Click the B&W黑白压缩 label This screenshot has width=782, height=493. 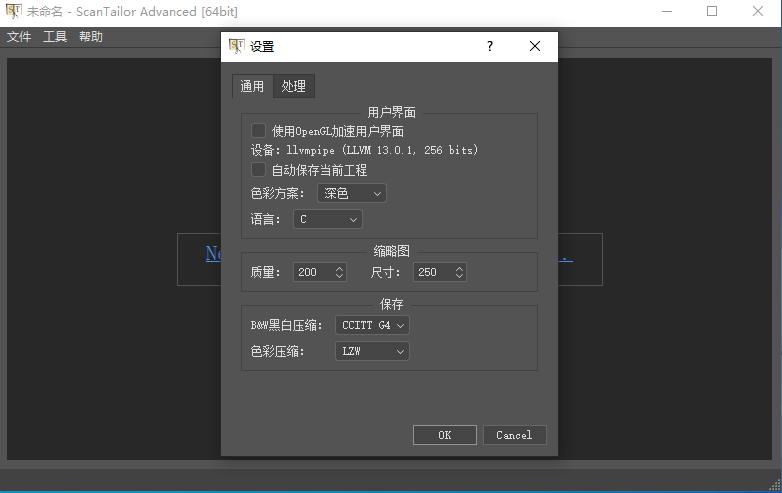[x=286, y=326]
